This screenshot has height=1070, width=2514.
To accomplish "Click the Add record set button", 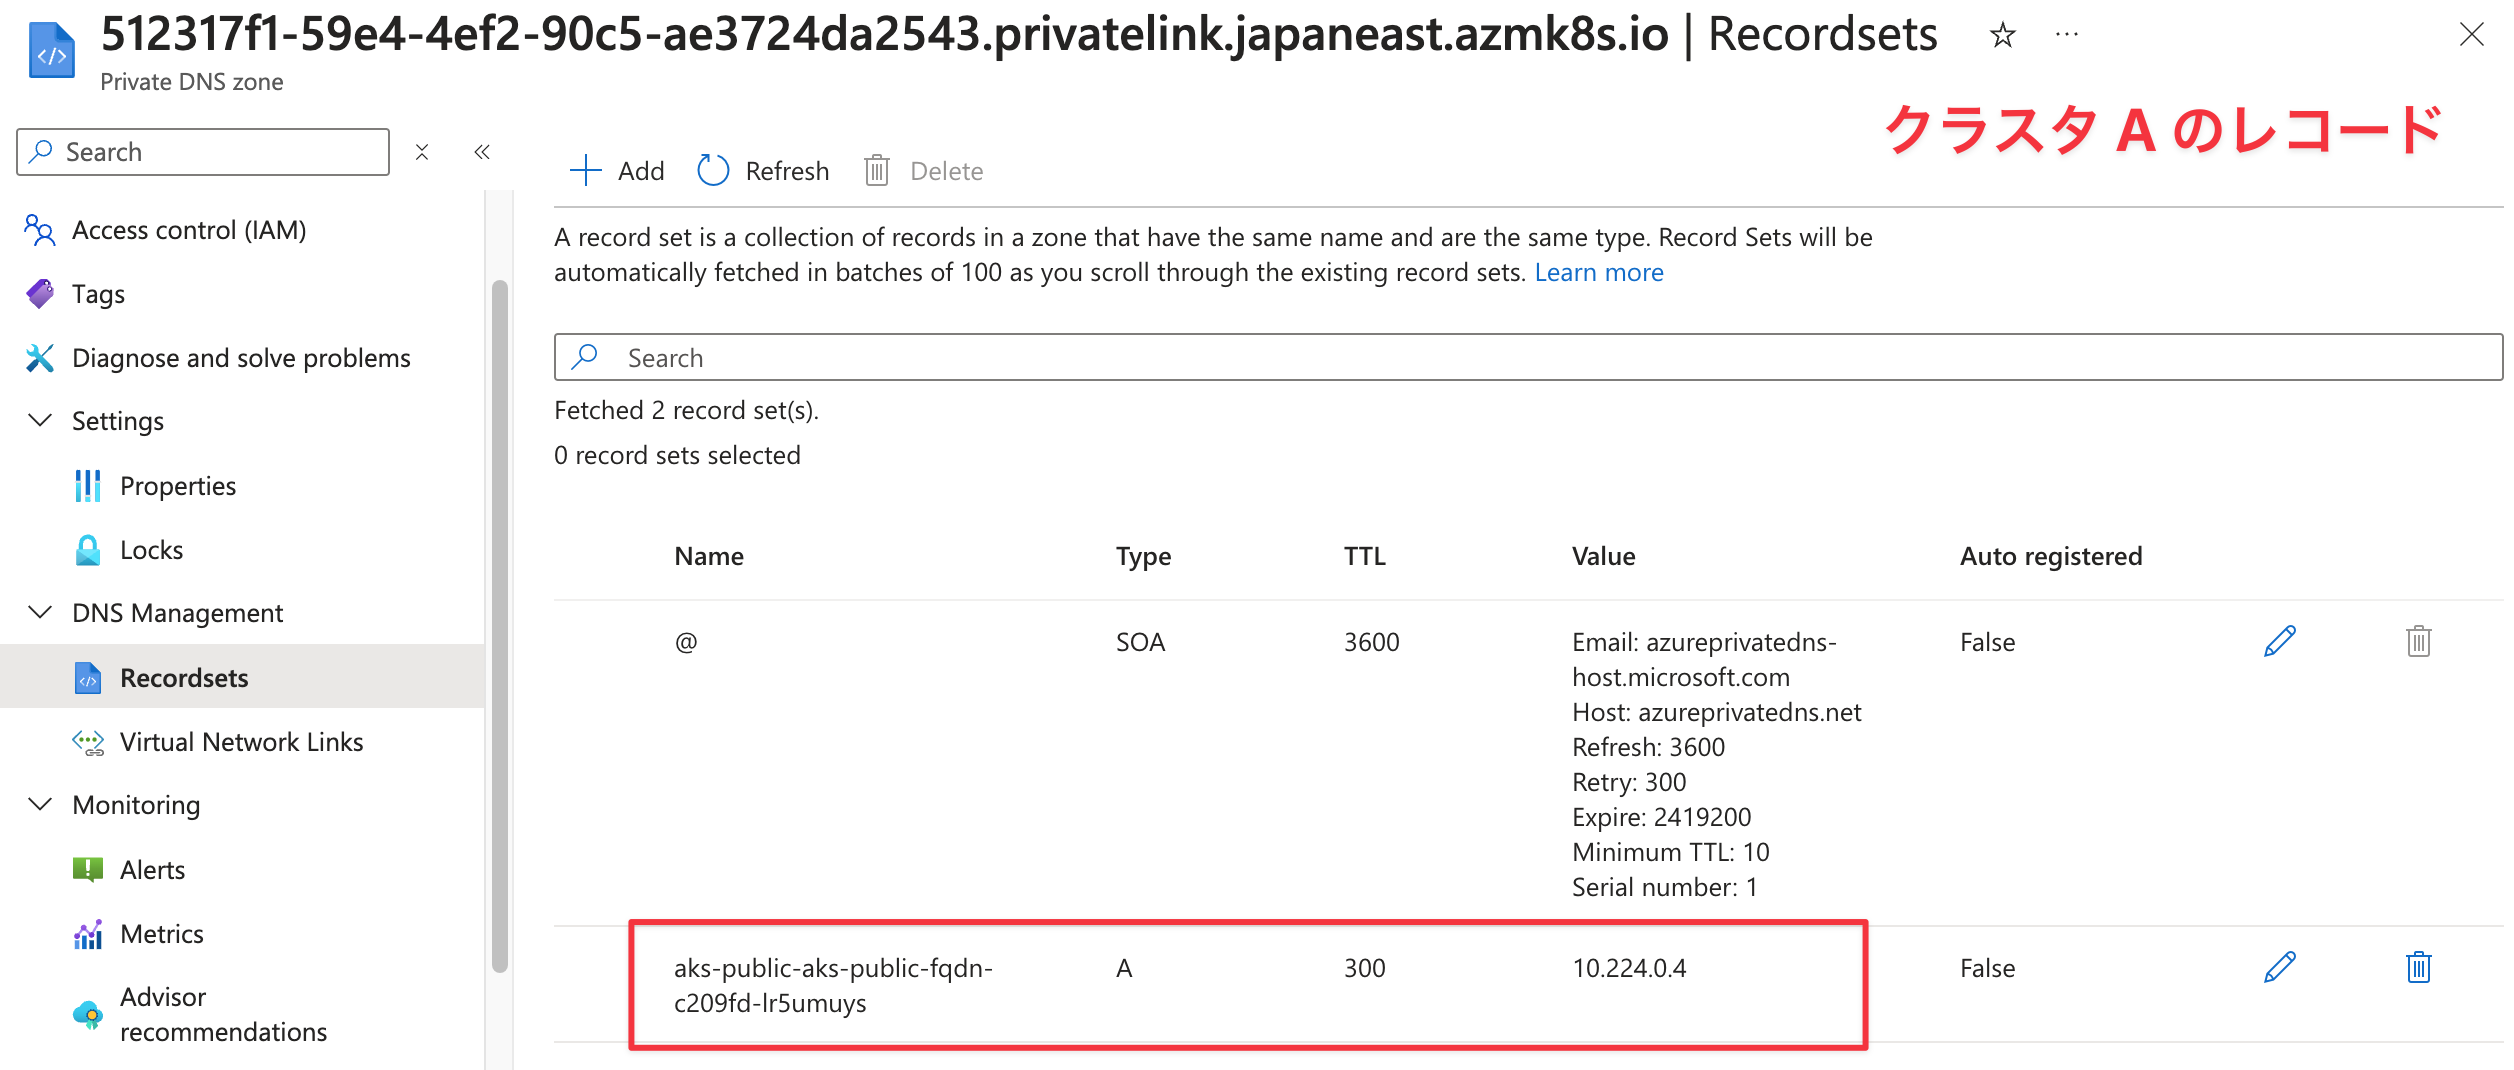I will pyautogui.click(x=616, y=171).
